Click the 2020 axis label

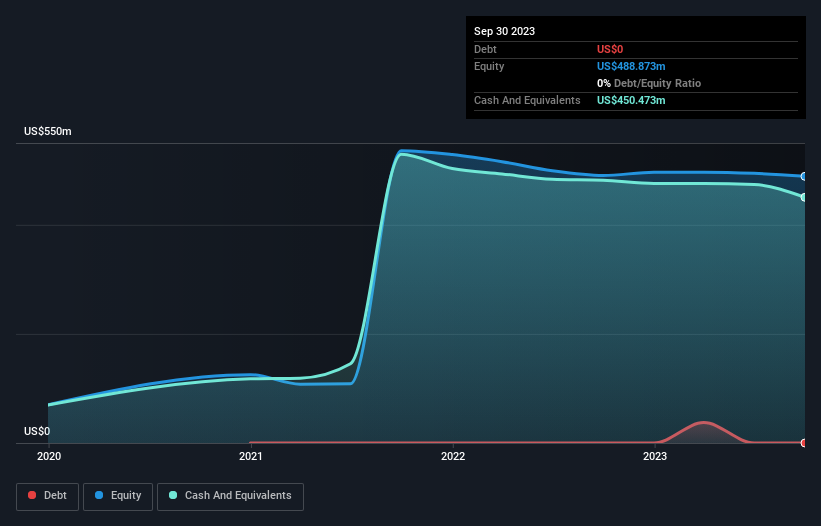49,456
